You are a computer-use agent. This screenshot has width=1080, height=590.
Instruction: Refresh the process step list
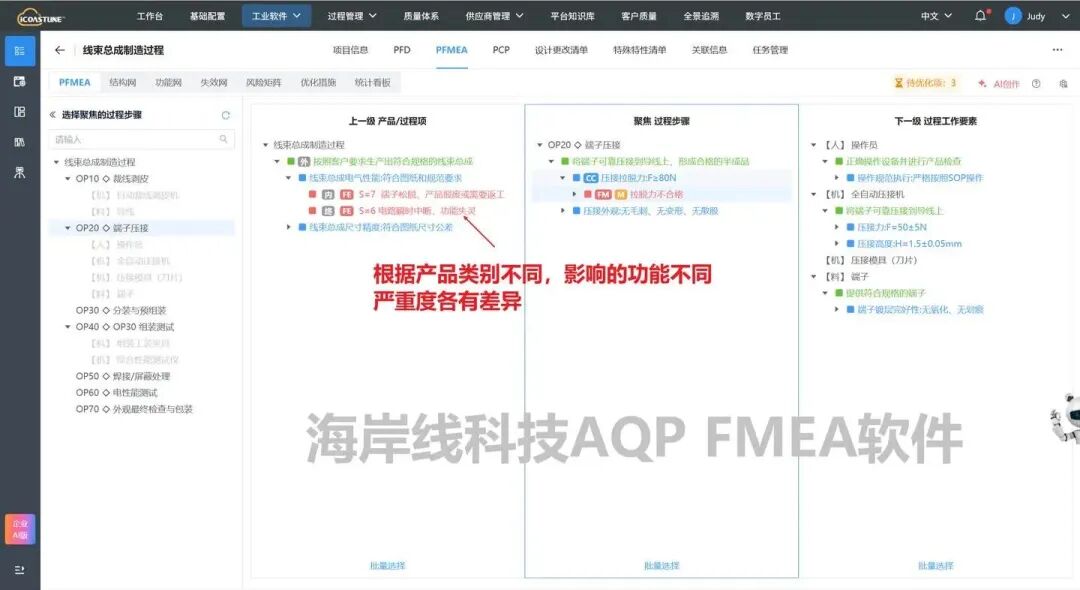point(225,115)
